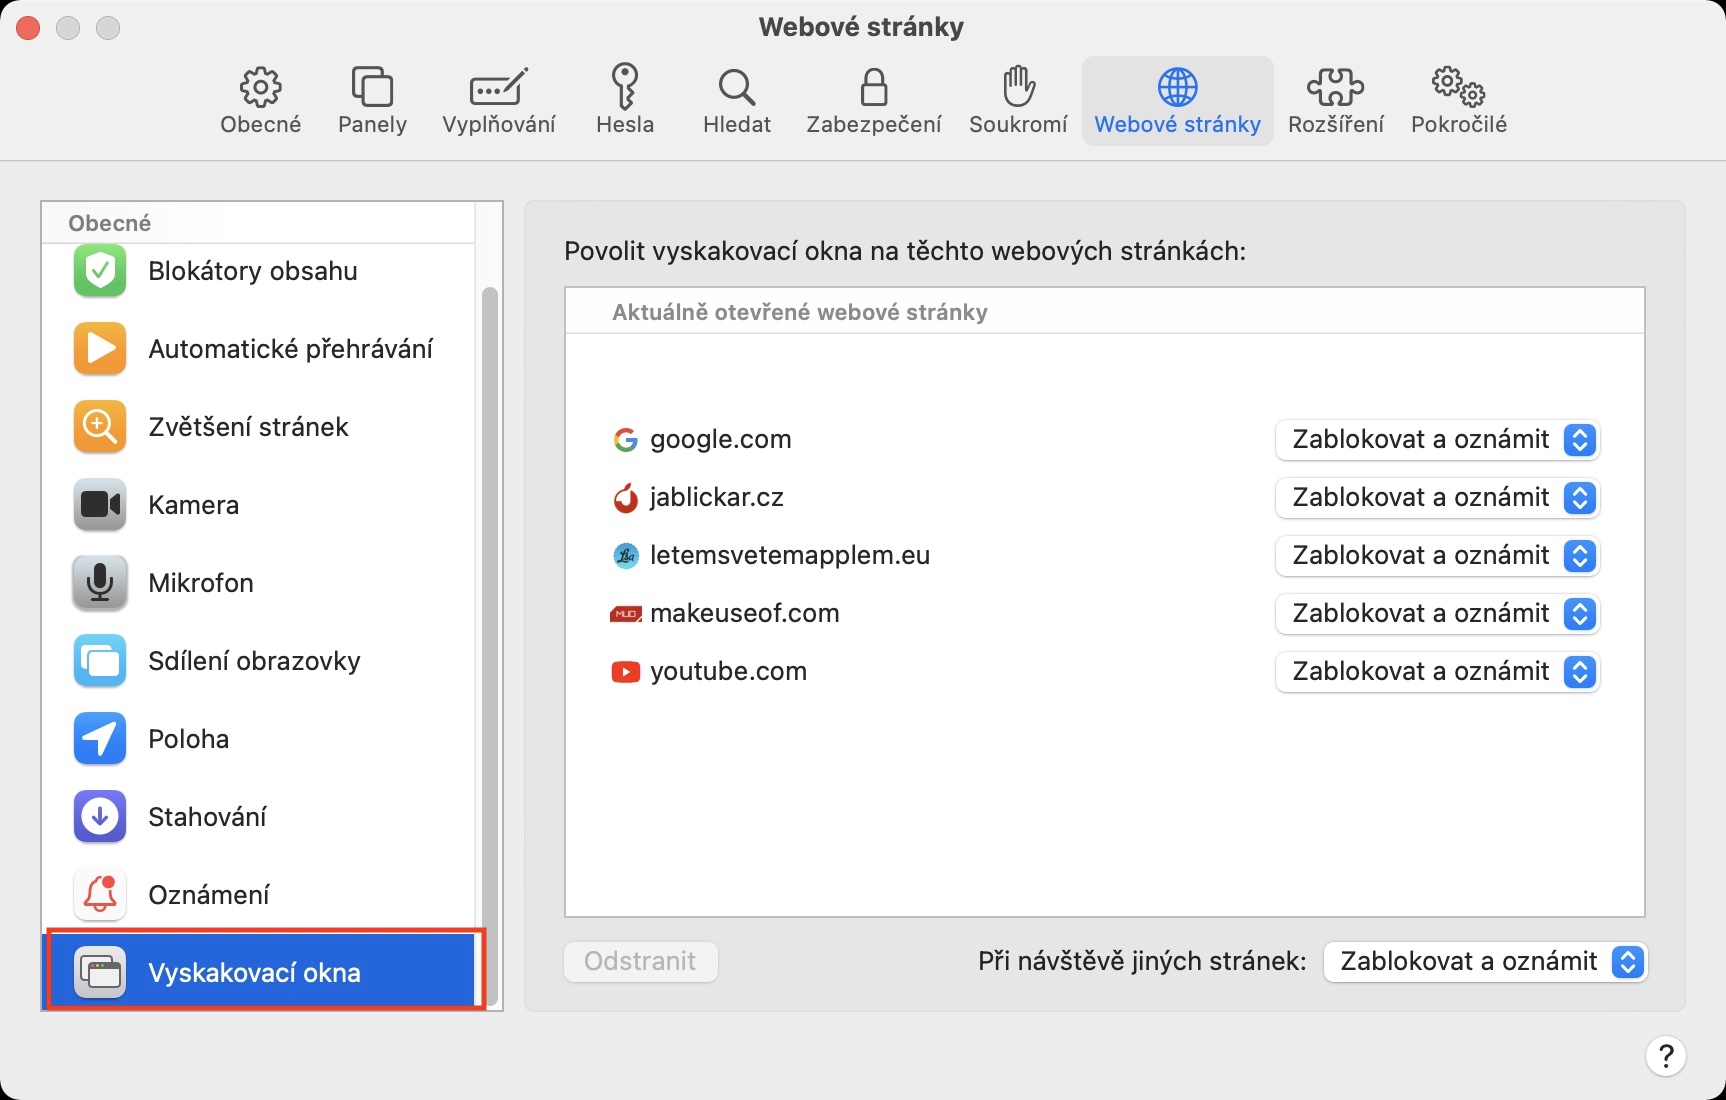Expand the 'Při návštěvě jiných stránek' dropdown
This screenshot has width=1726, height=1100.
[1484, 962]
